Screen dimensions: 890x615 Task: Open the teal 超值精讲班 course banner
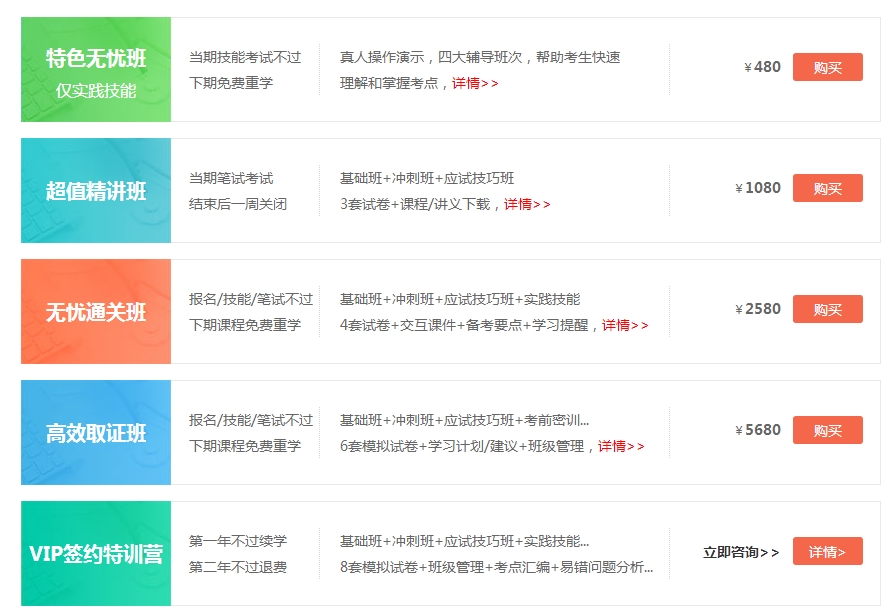click(96, 191)
